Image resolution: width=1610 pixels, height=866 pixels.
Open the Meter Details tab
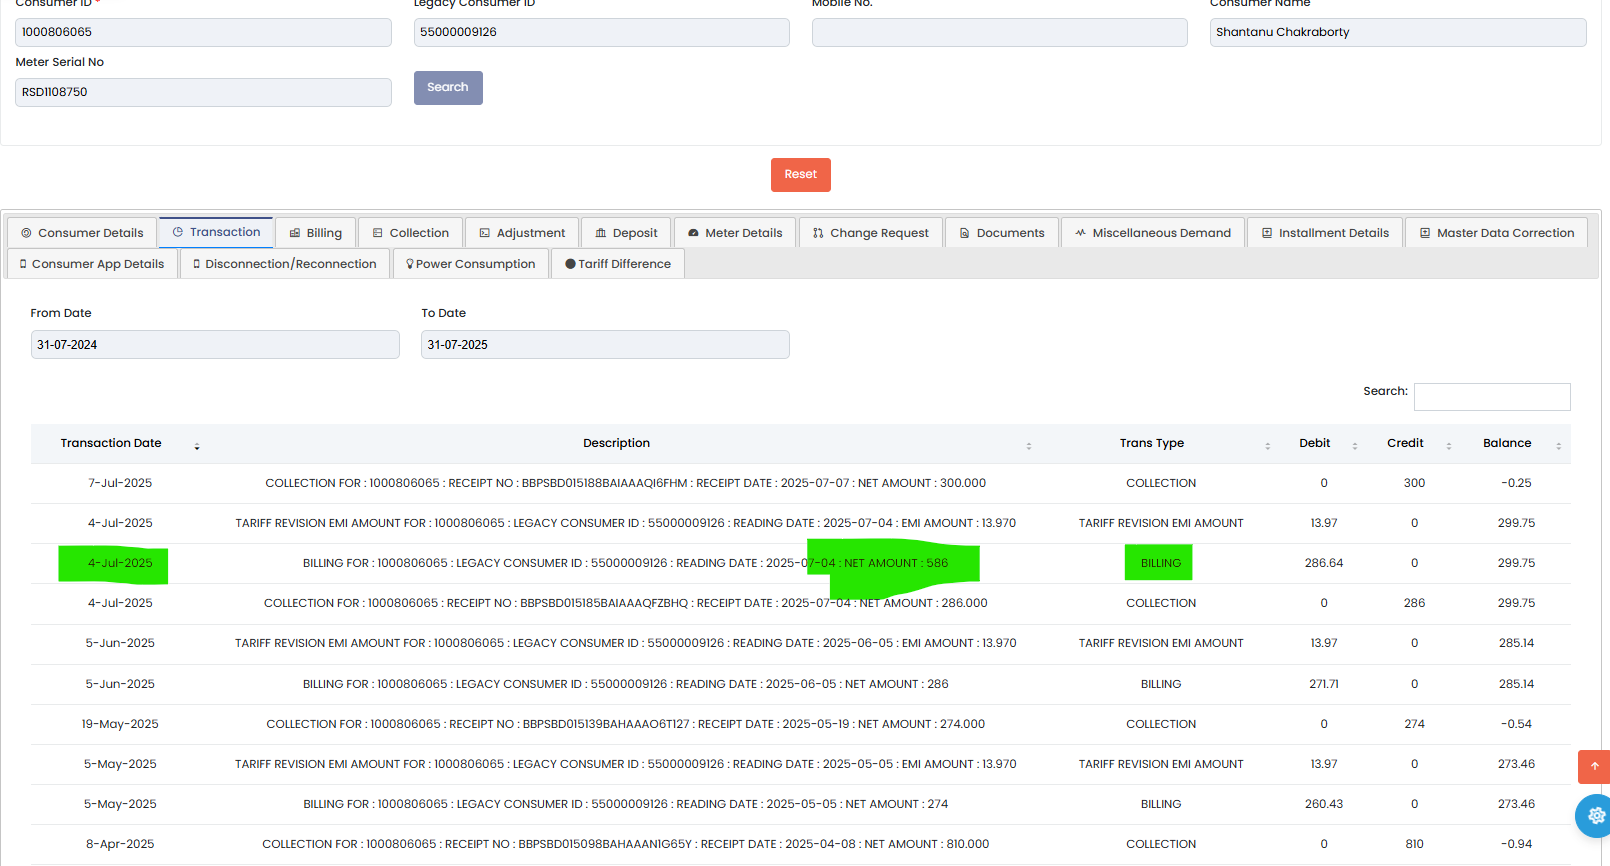(x=735, y=233)
